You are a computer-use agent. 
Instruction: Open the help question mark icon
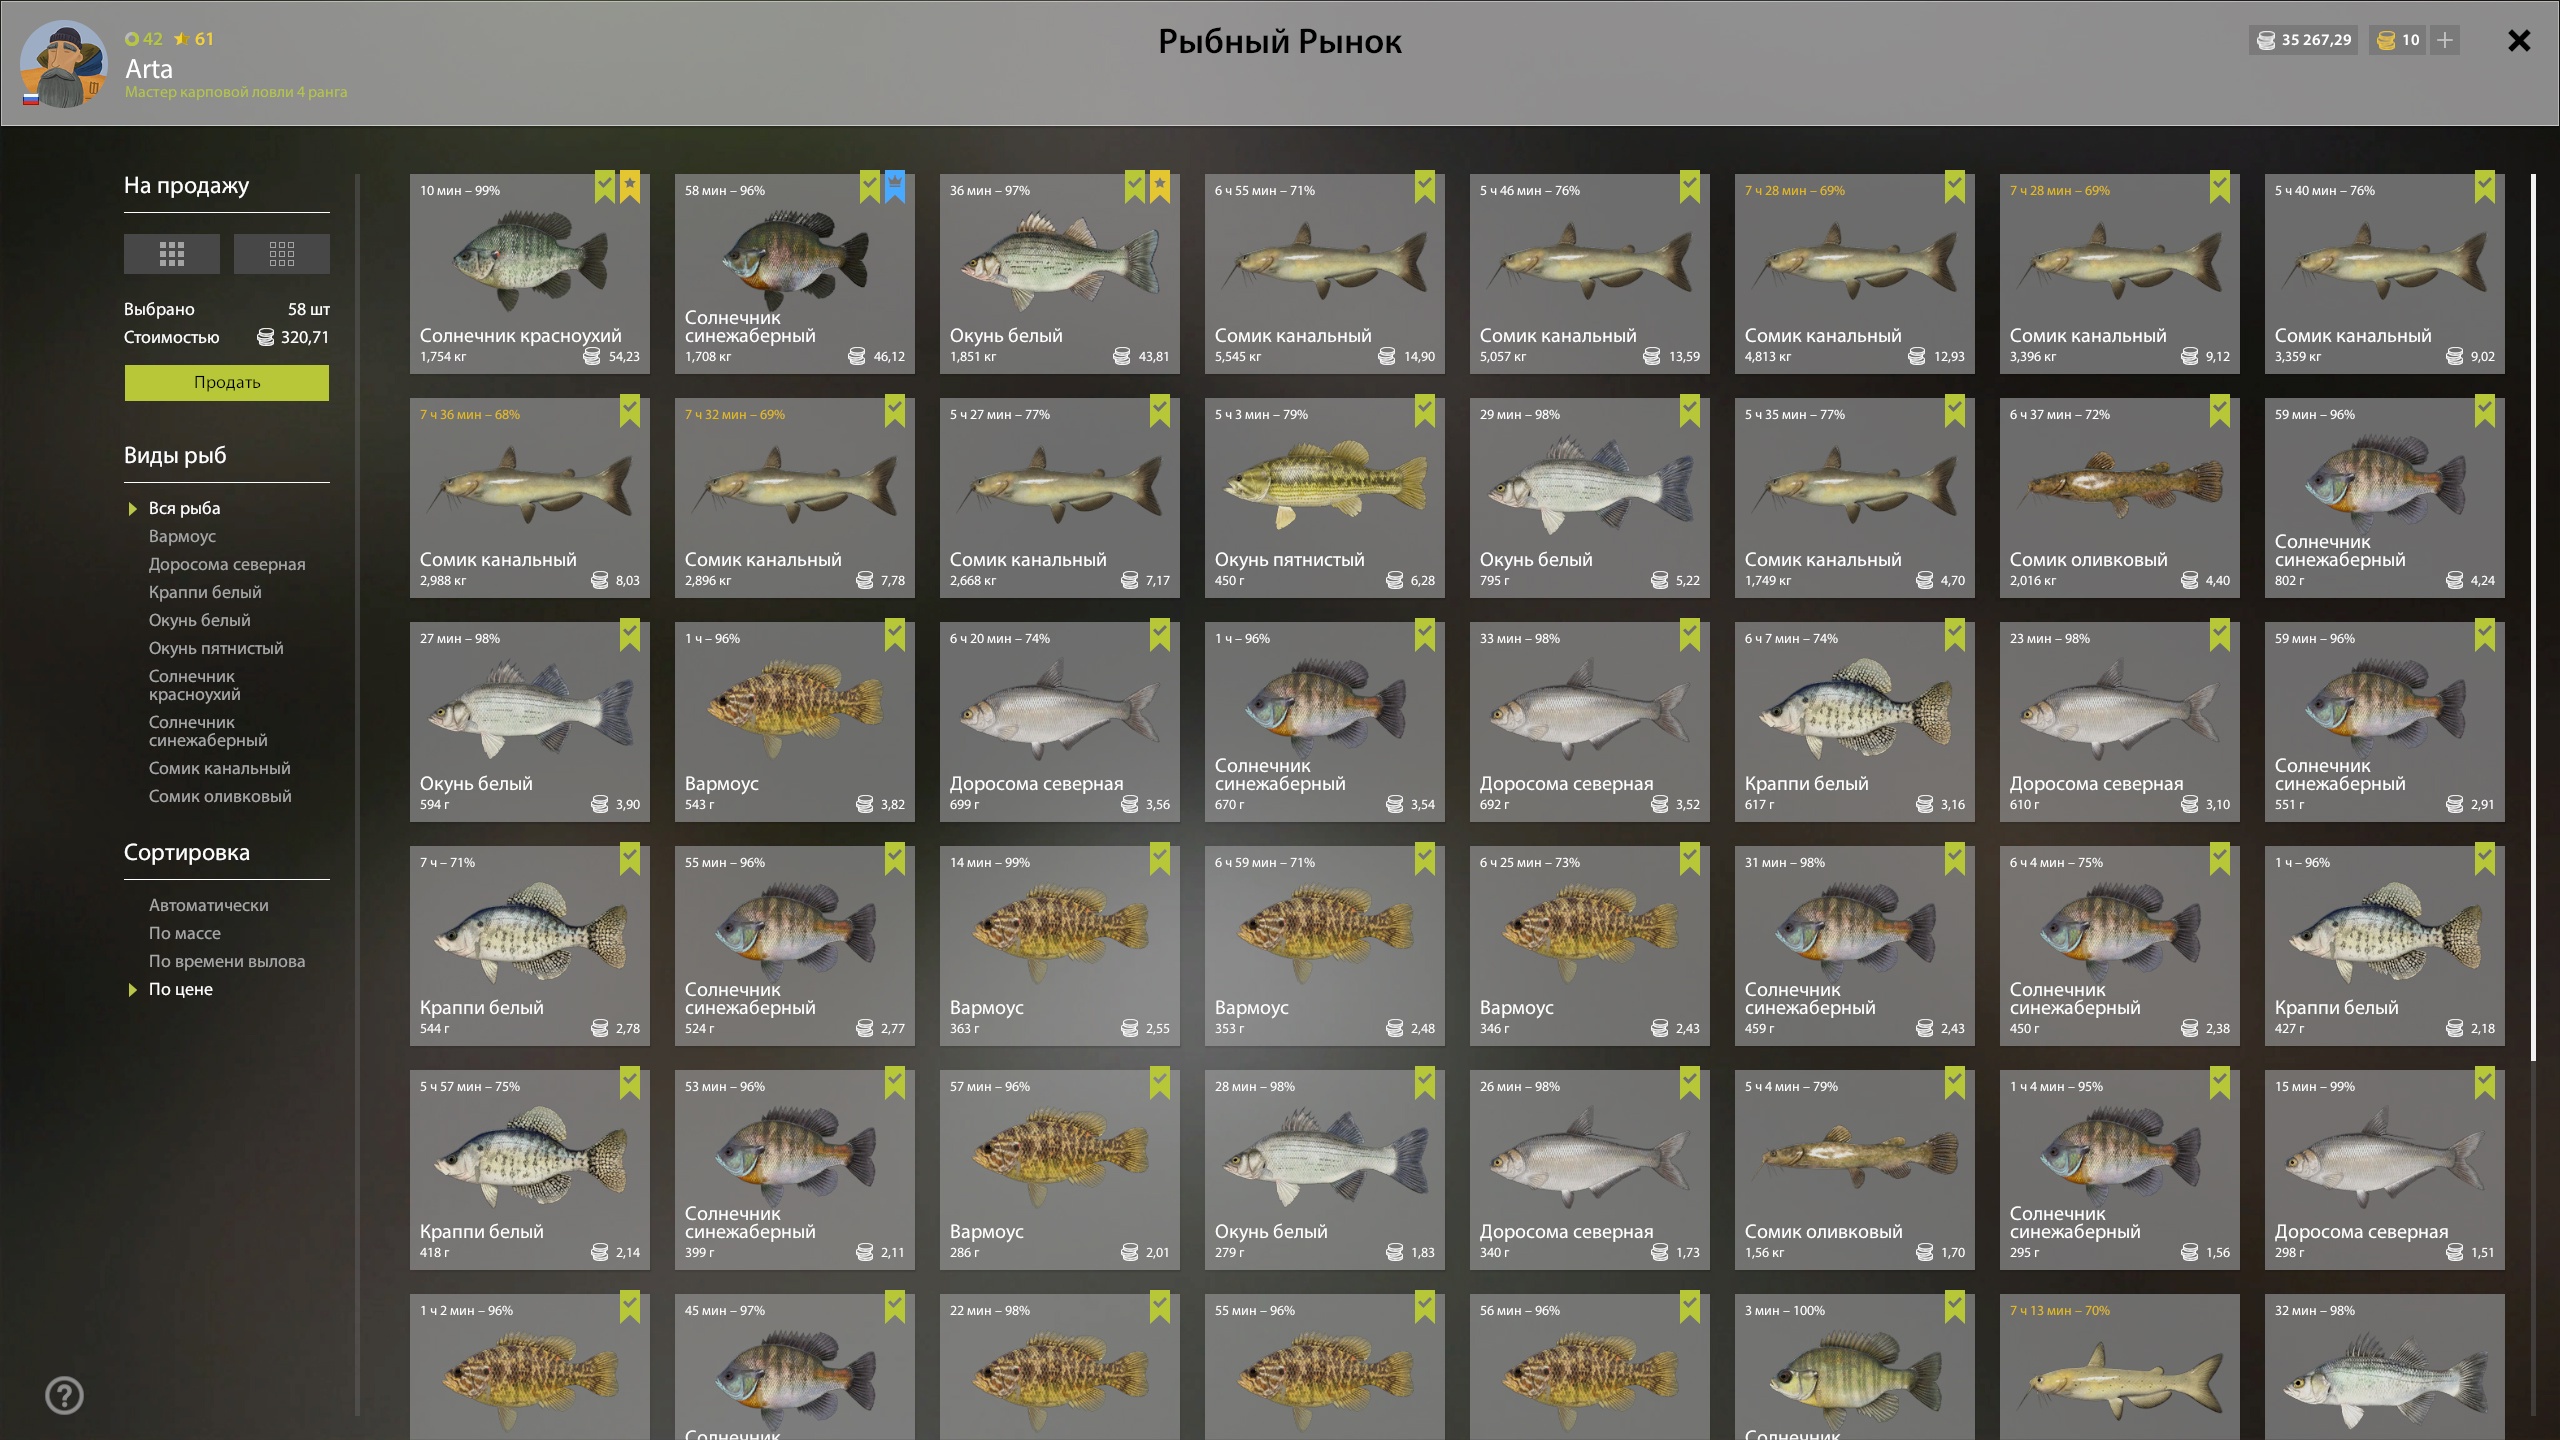point(65,1395)
